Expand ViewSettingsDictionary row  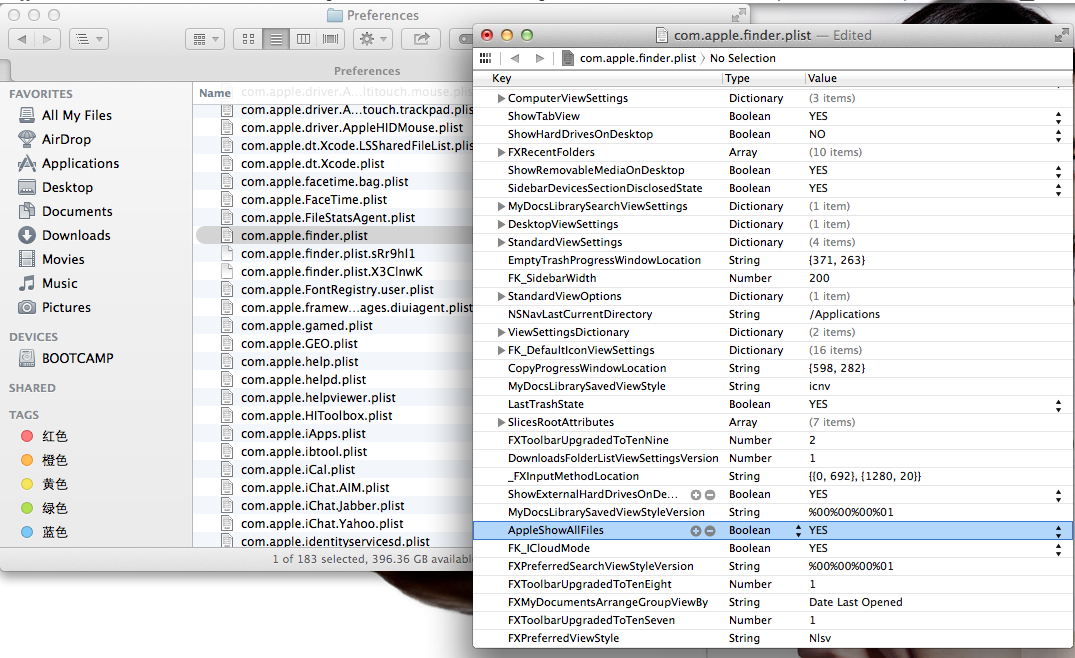click(x=501, y=332)
